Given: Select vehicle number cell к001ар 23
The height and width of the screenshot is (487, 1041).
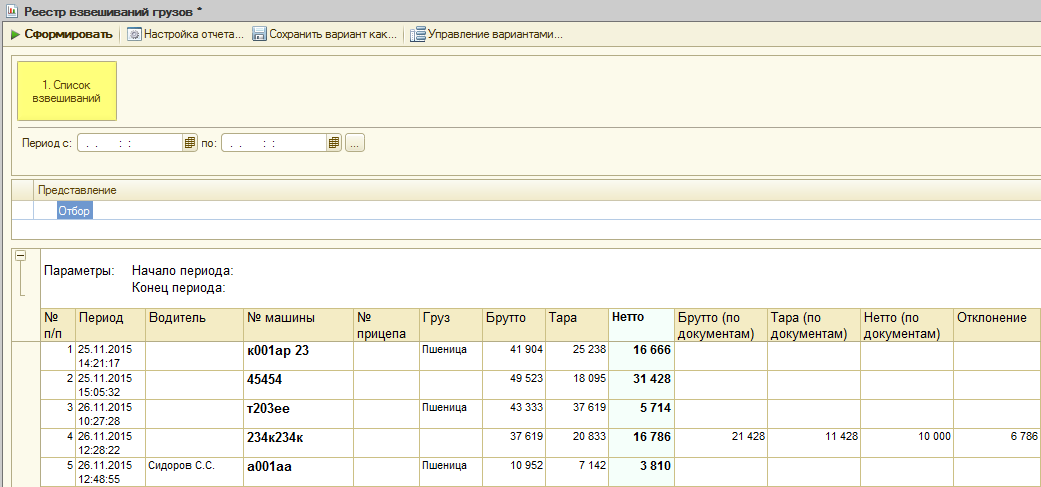Looking at the screenshot, I should point(278,351).
